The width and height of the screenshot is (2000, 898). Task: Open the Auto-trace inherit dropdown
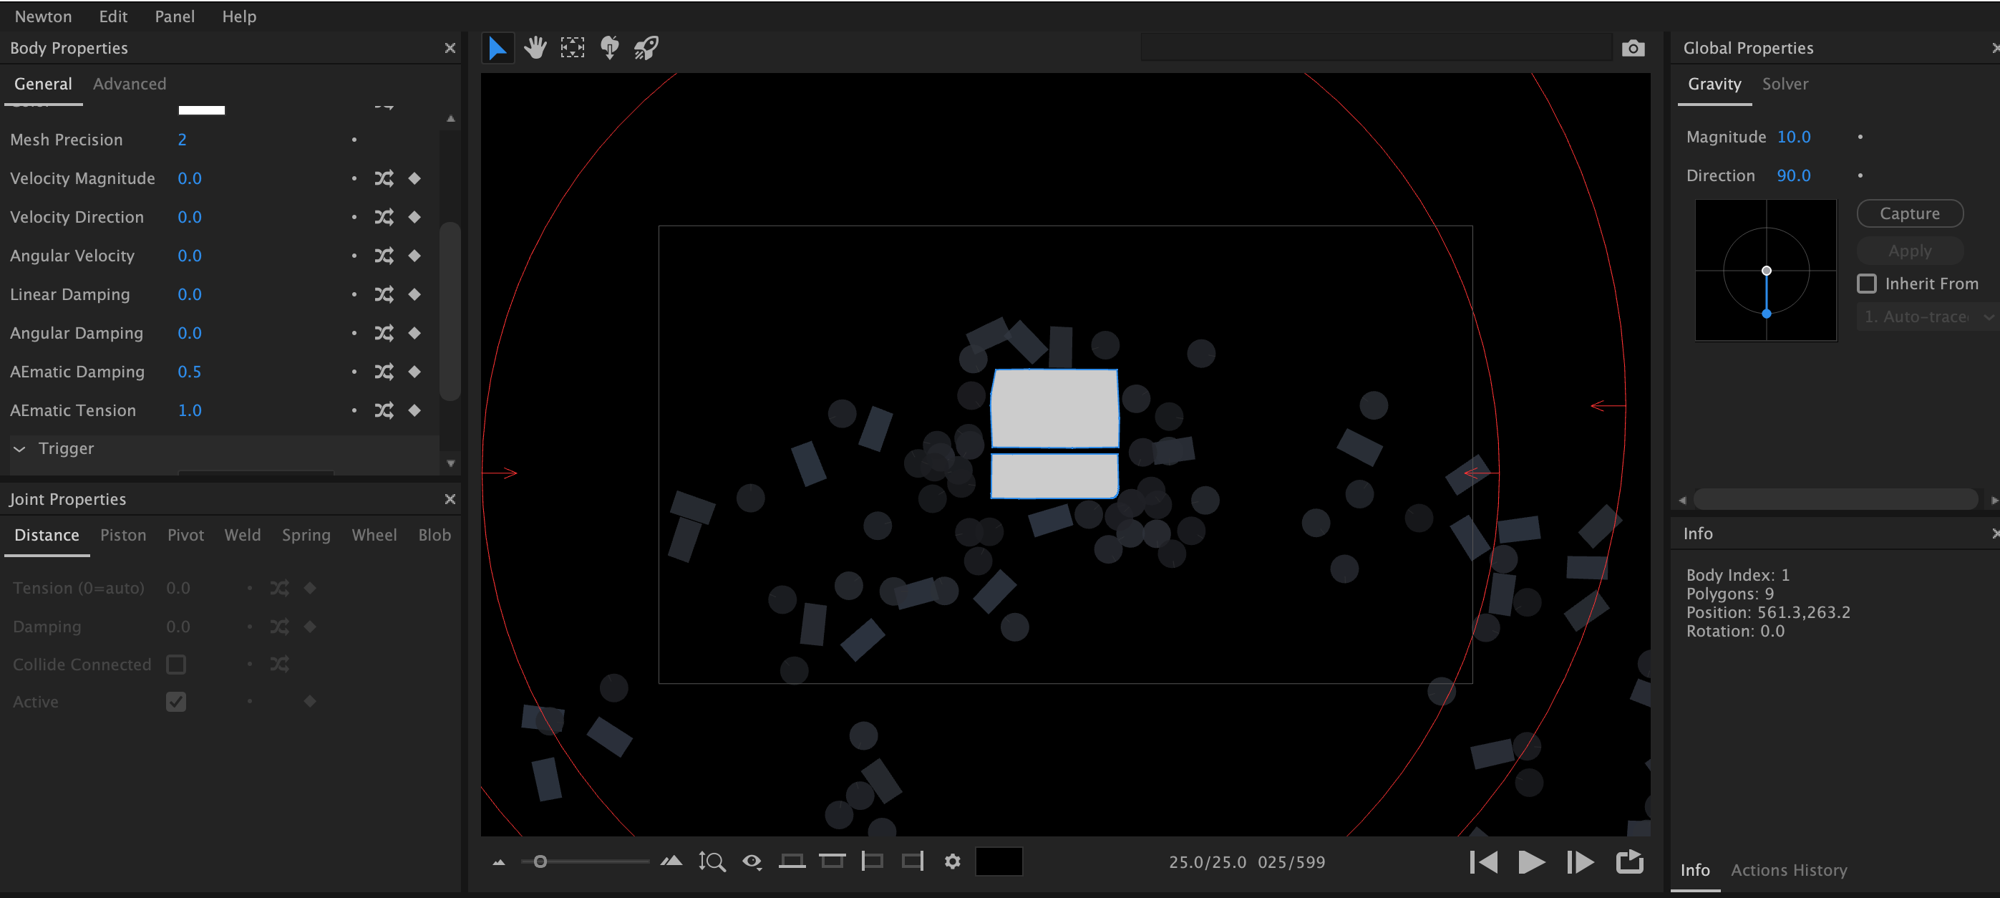[x=1928, y=317]
